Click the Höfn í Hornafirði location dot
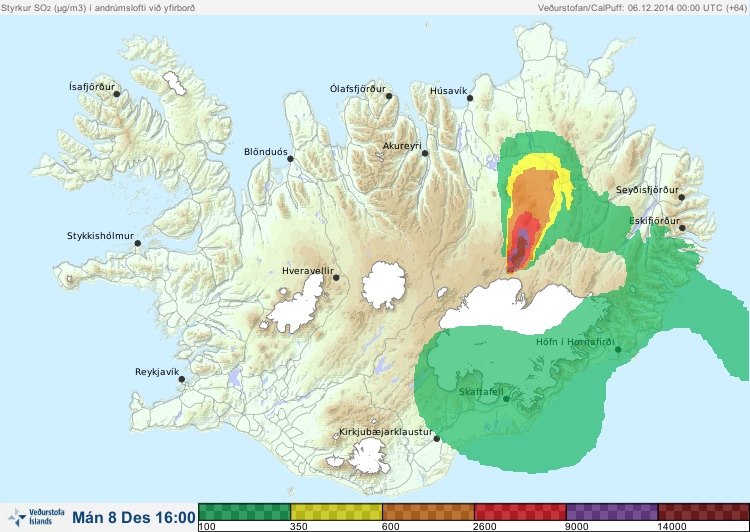The height and width of the screenshot is (532, 750). (618, 350)
